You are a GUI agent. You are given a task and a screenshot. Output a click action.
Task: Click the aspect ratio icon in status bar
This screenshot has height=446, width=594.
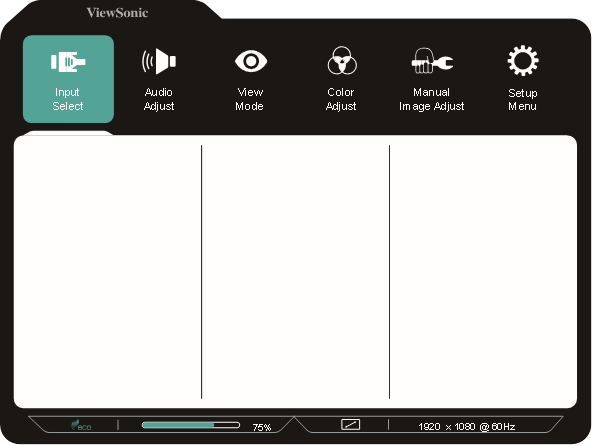tap(350, 424)
